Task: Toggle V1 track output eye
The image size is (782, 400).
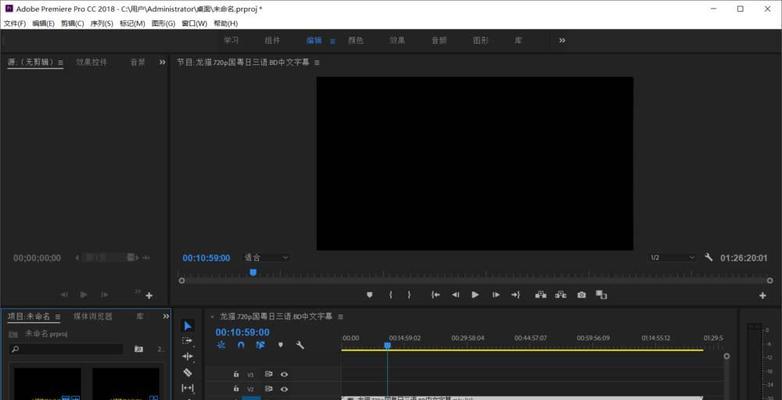Action: click(284, 375)
